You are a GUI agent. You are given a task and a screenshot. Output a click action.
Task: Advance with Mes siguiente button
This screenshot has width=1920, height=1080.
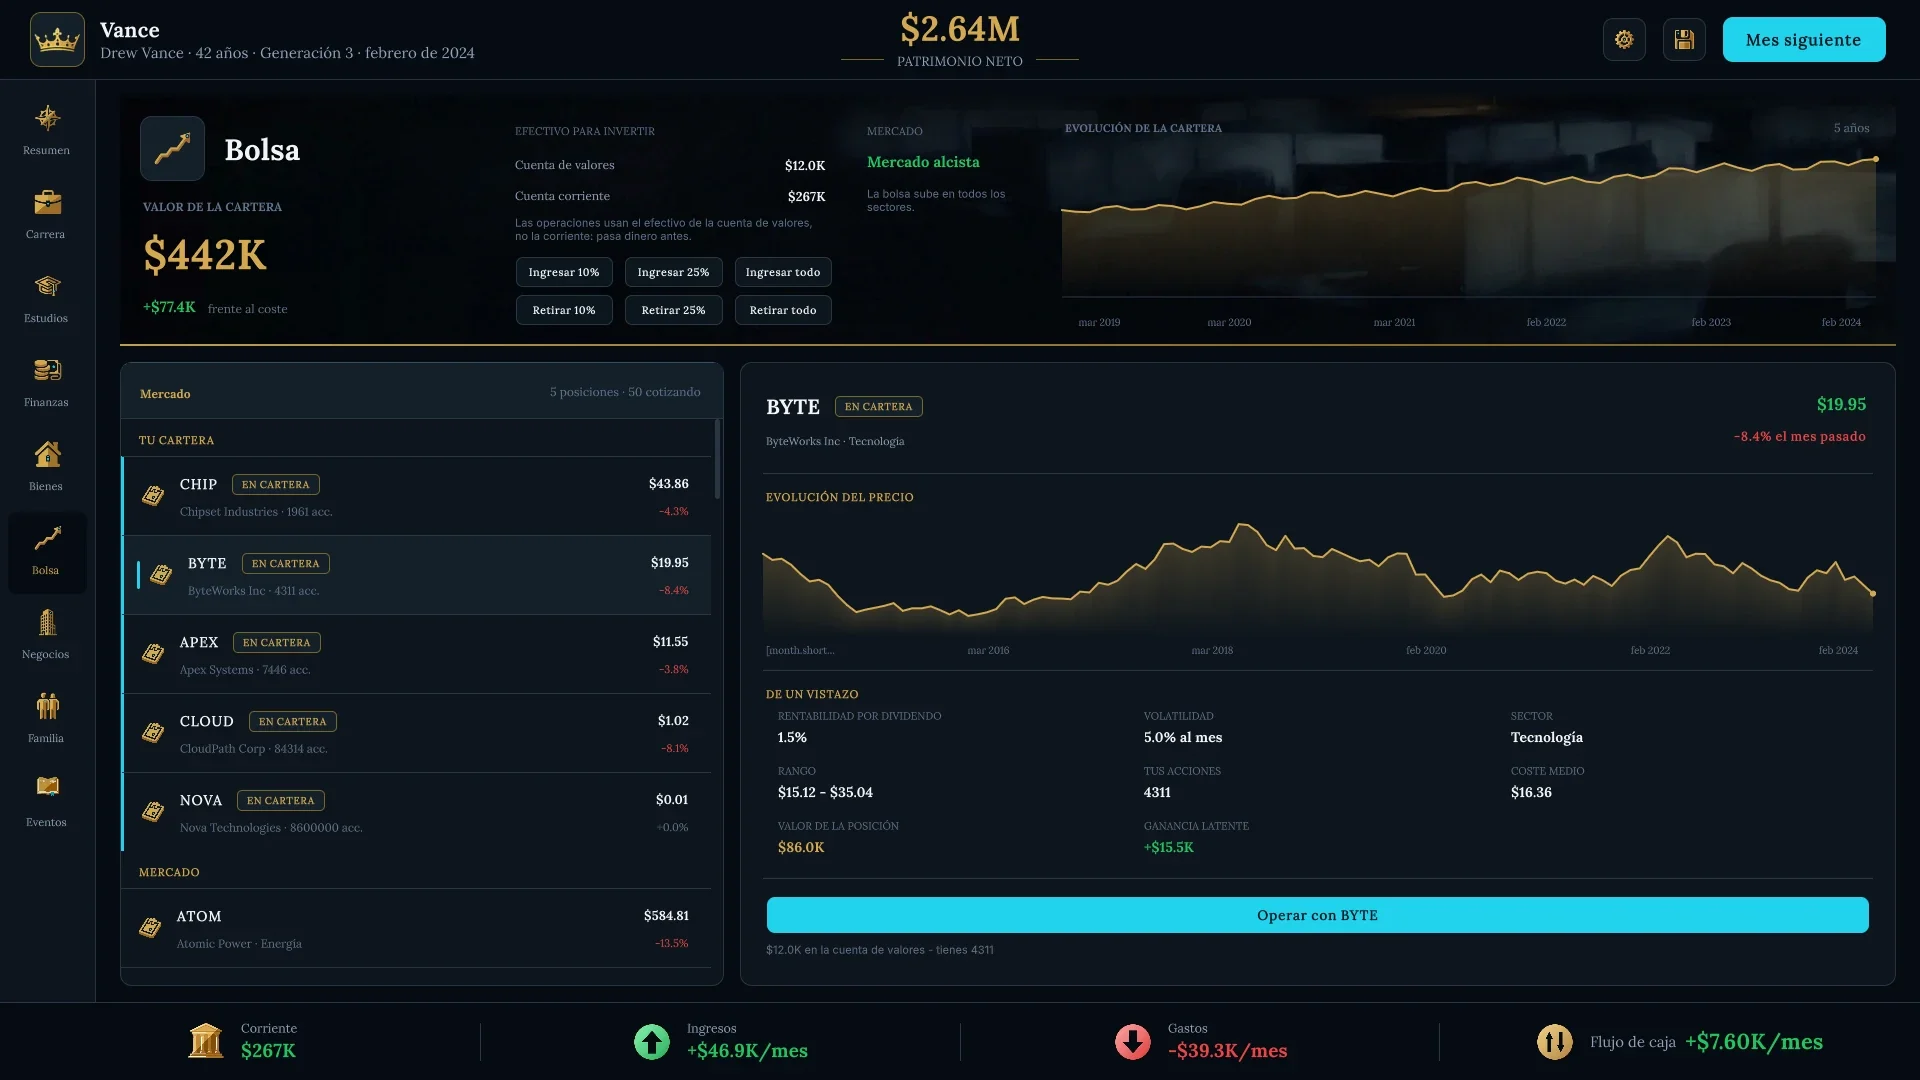[x=1803, y=40]
